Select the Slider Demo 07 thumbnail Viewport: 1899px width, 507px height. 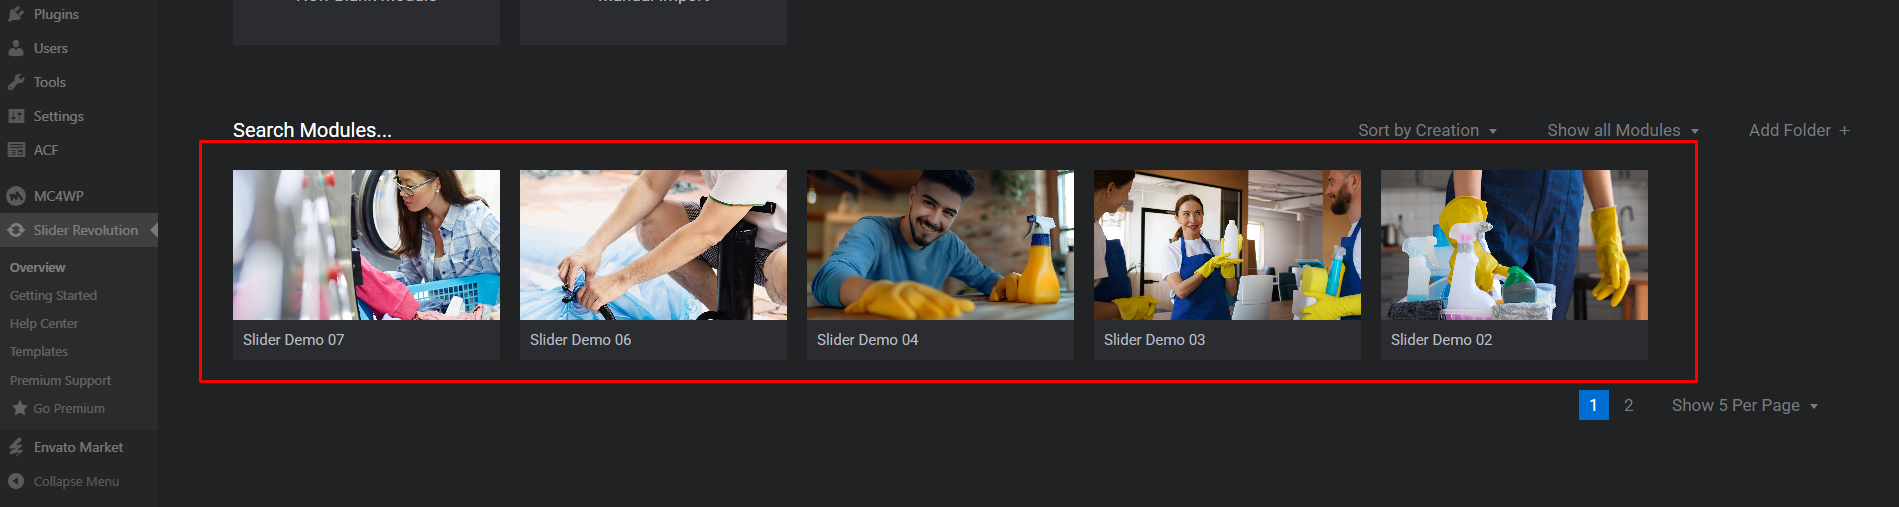(x=366, y=245)
